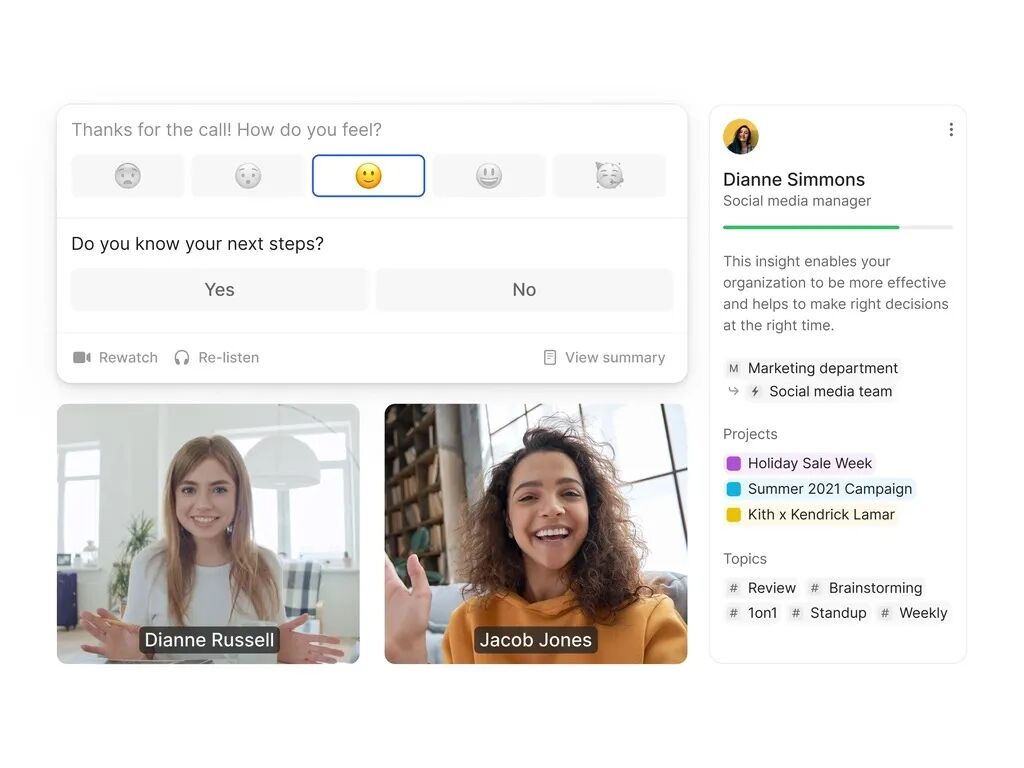Click Jacob Jones video thumbnail
Image resolution: width=1024 pixels, height=768 pixels.
[536, 533]
